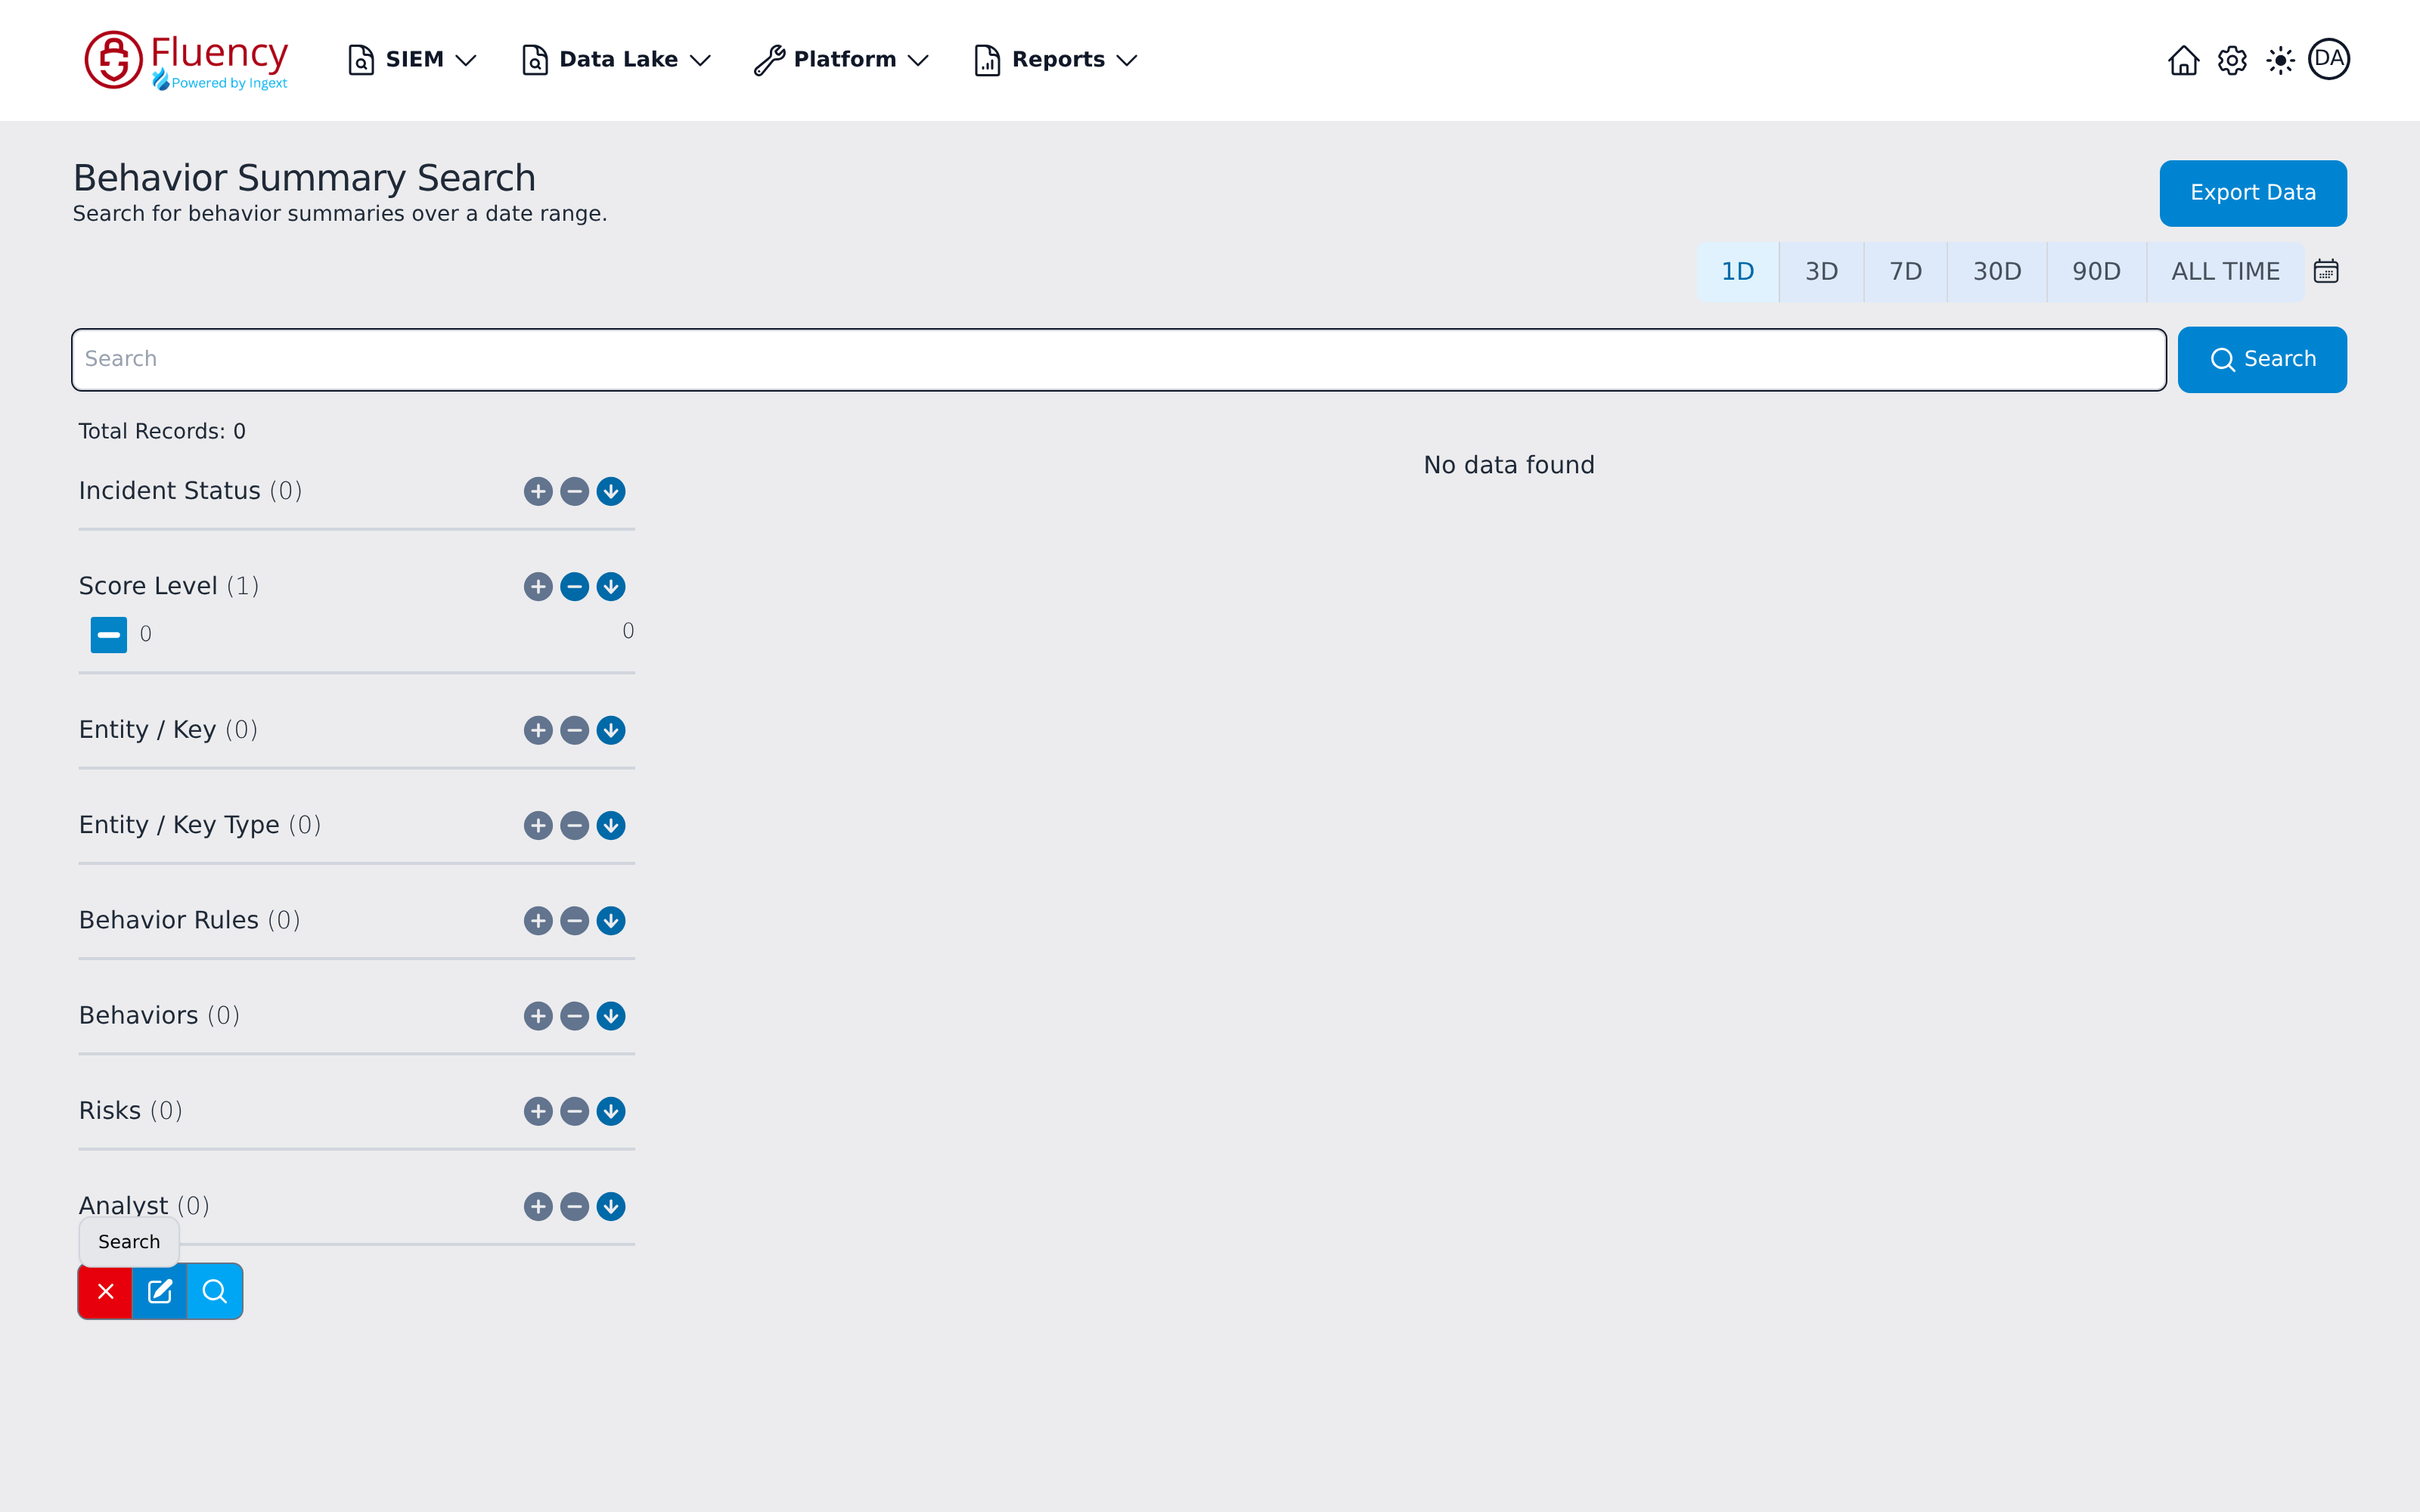Viewport: 2420px width, 1512px height.
Task: Expand Entity / Key with down arrow
Action: pyautogui.click(x=611, y=730)
